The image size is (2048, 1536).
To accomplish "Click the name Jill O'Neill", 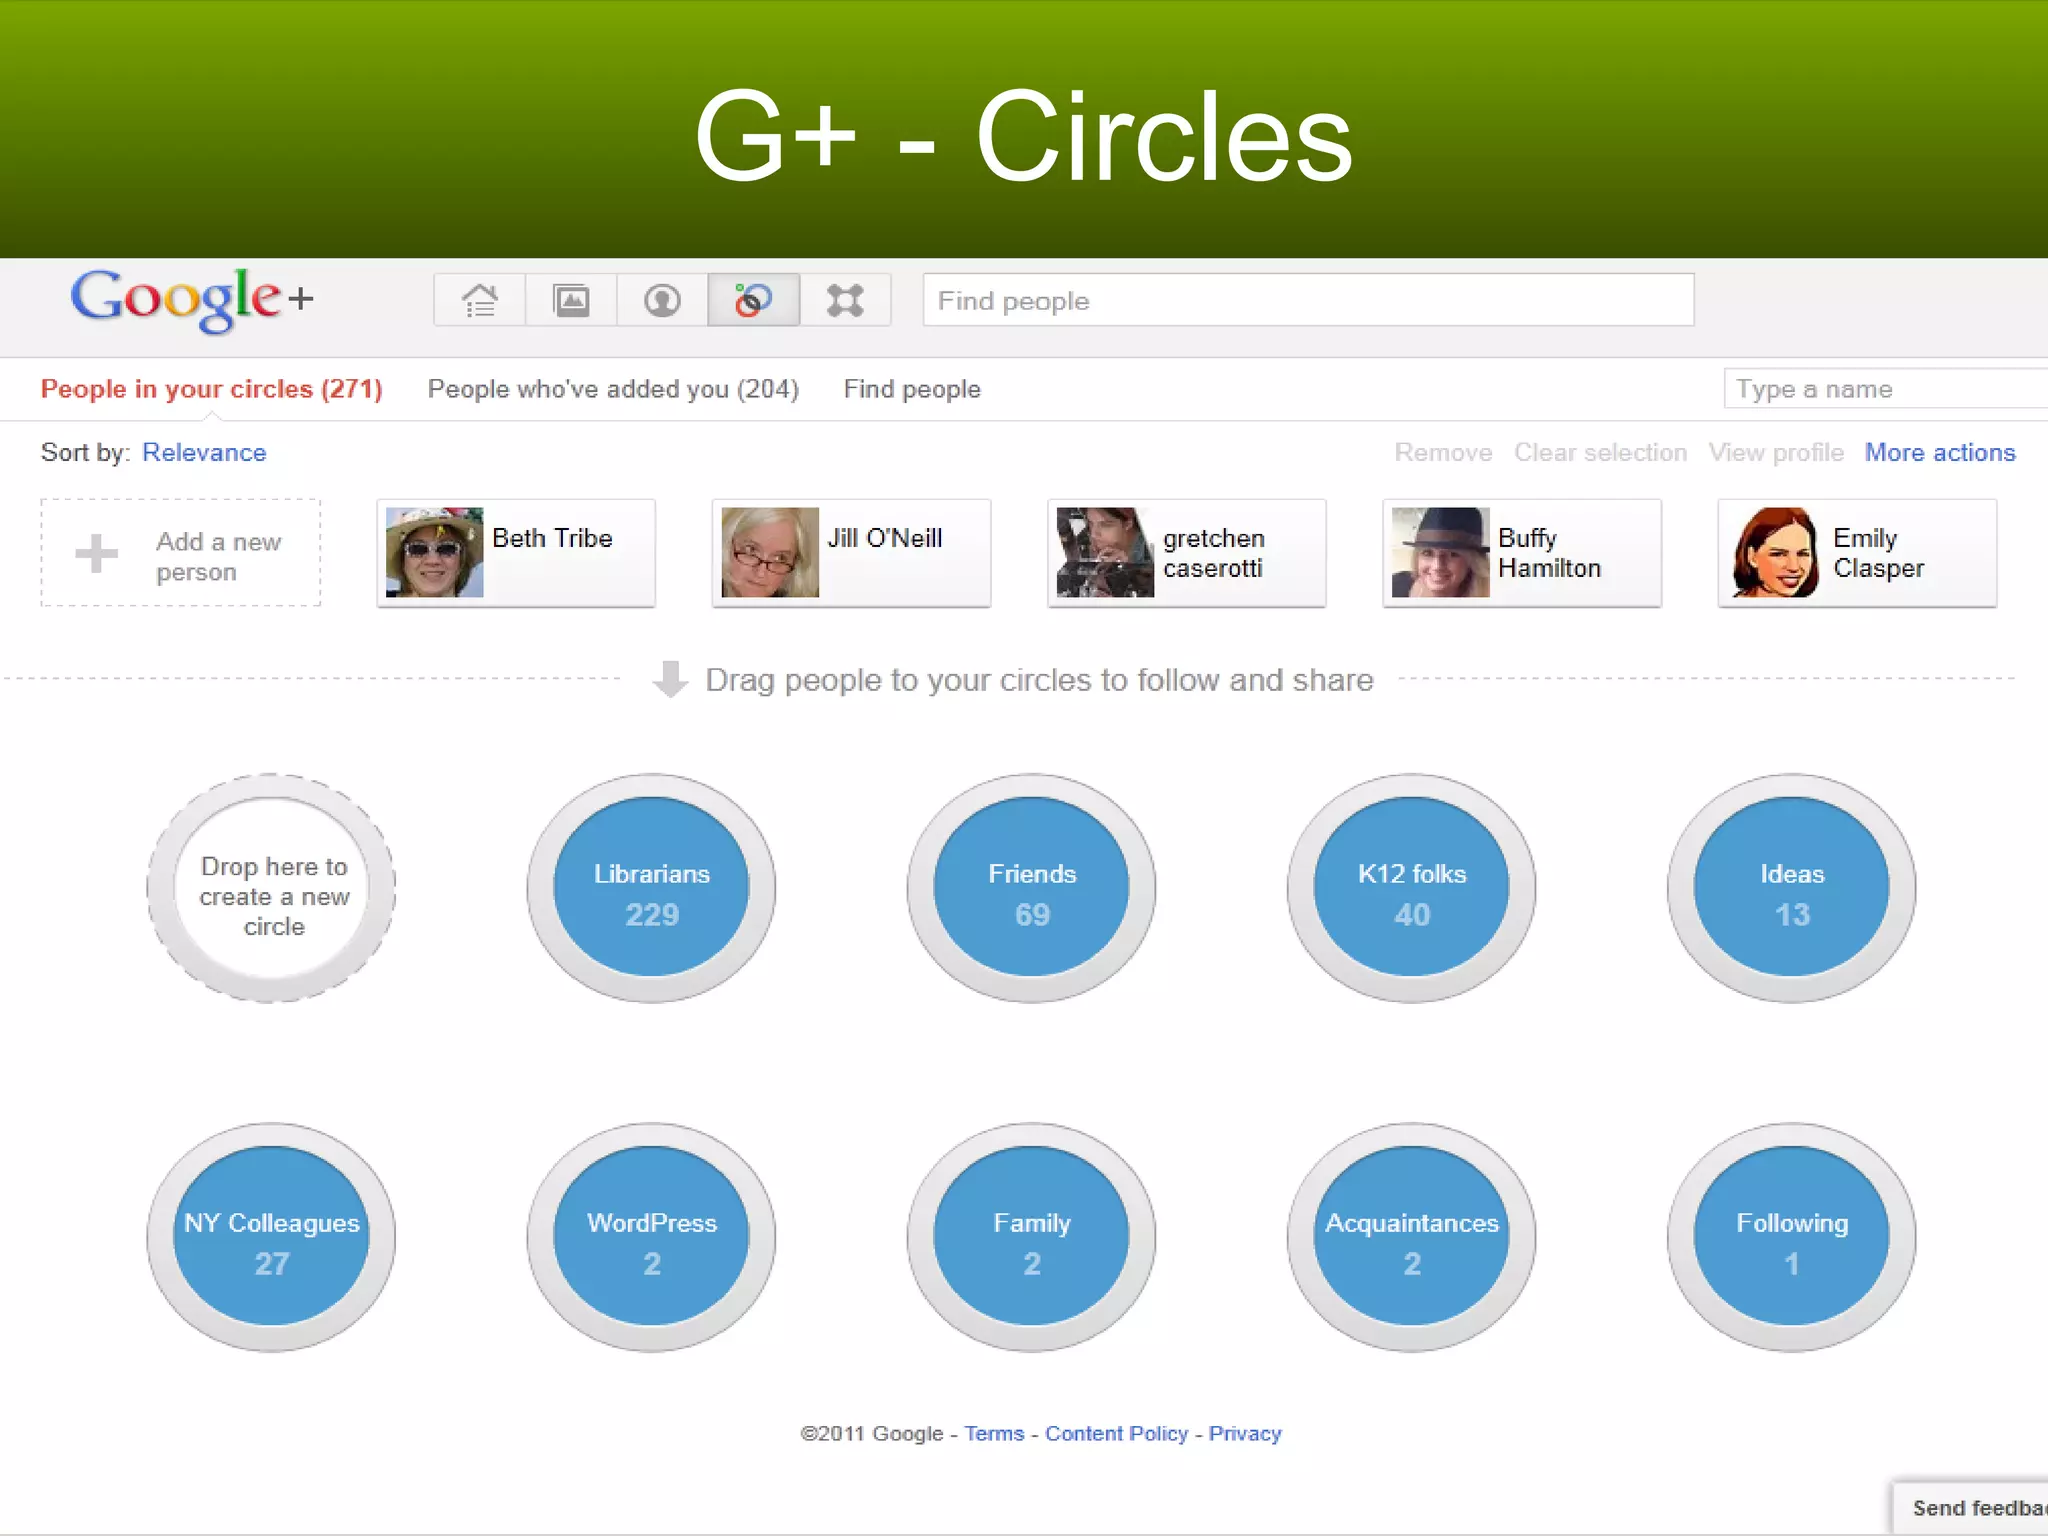I will (885, 538).
